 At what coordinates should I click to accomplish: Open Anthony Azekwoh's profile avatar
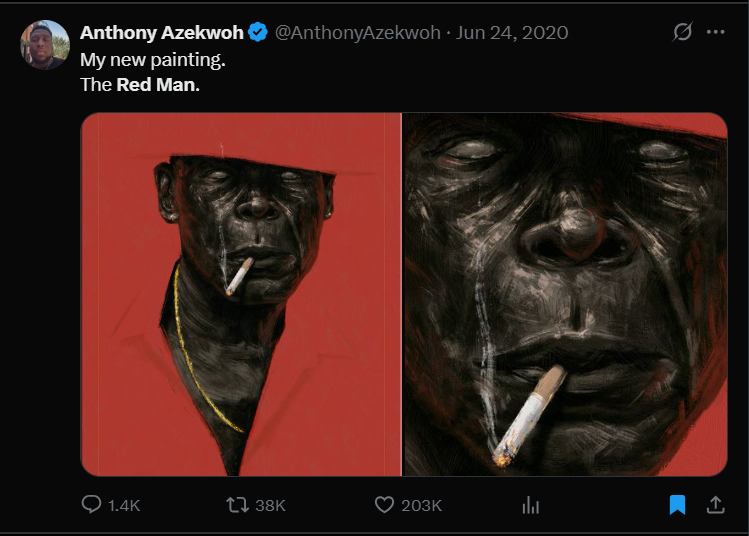coord(45,45)
